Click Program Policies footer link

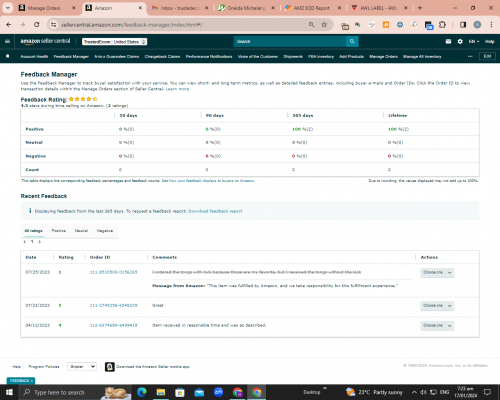point(44,367)
